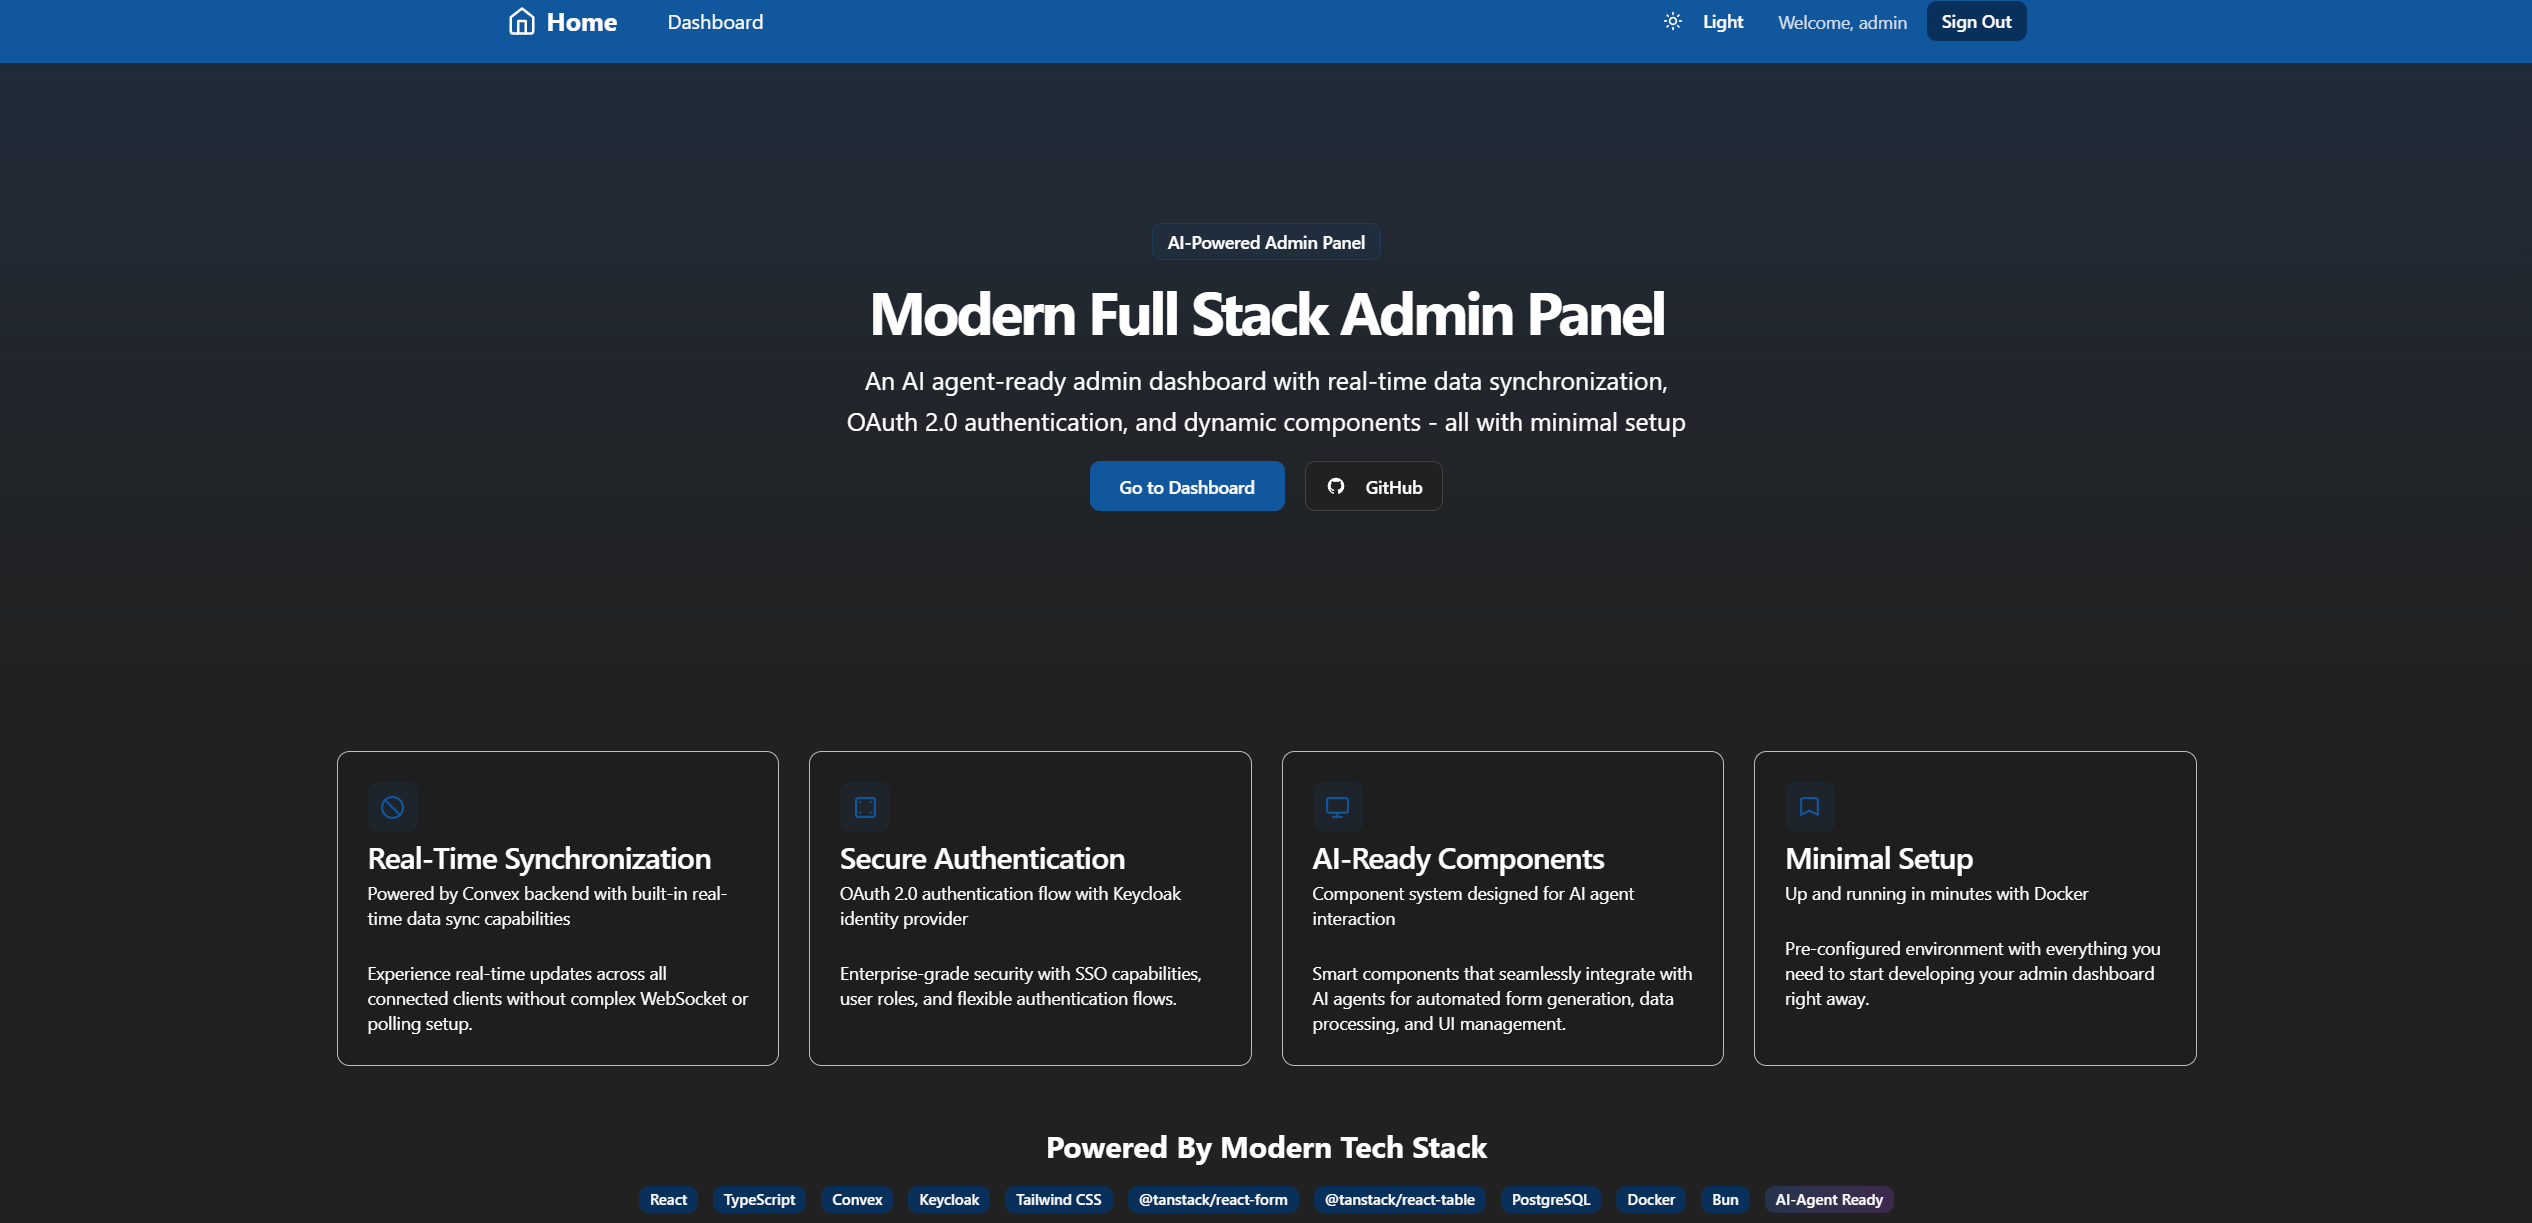Image resolution: width=2532 pixels, height=1223 pixels.
Task: Click the AI-Powered Admin Panel badge
Action: 1266,243
